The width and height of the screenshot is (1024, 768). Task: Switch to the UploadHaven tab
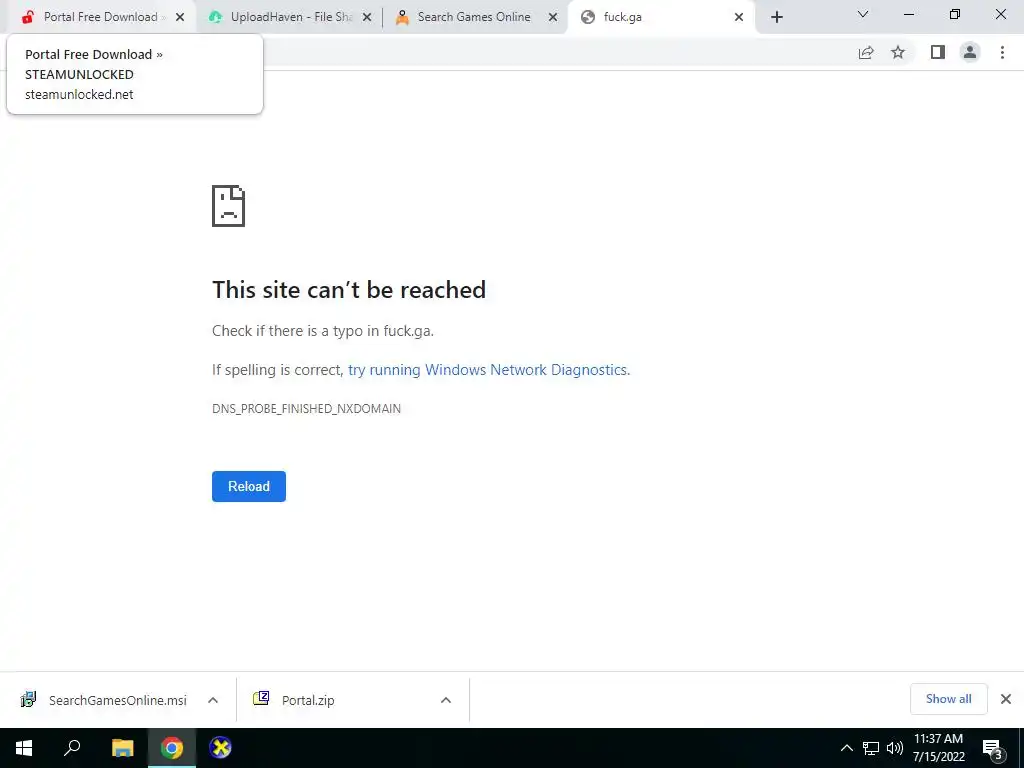(289, 17)
